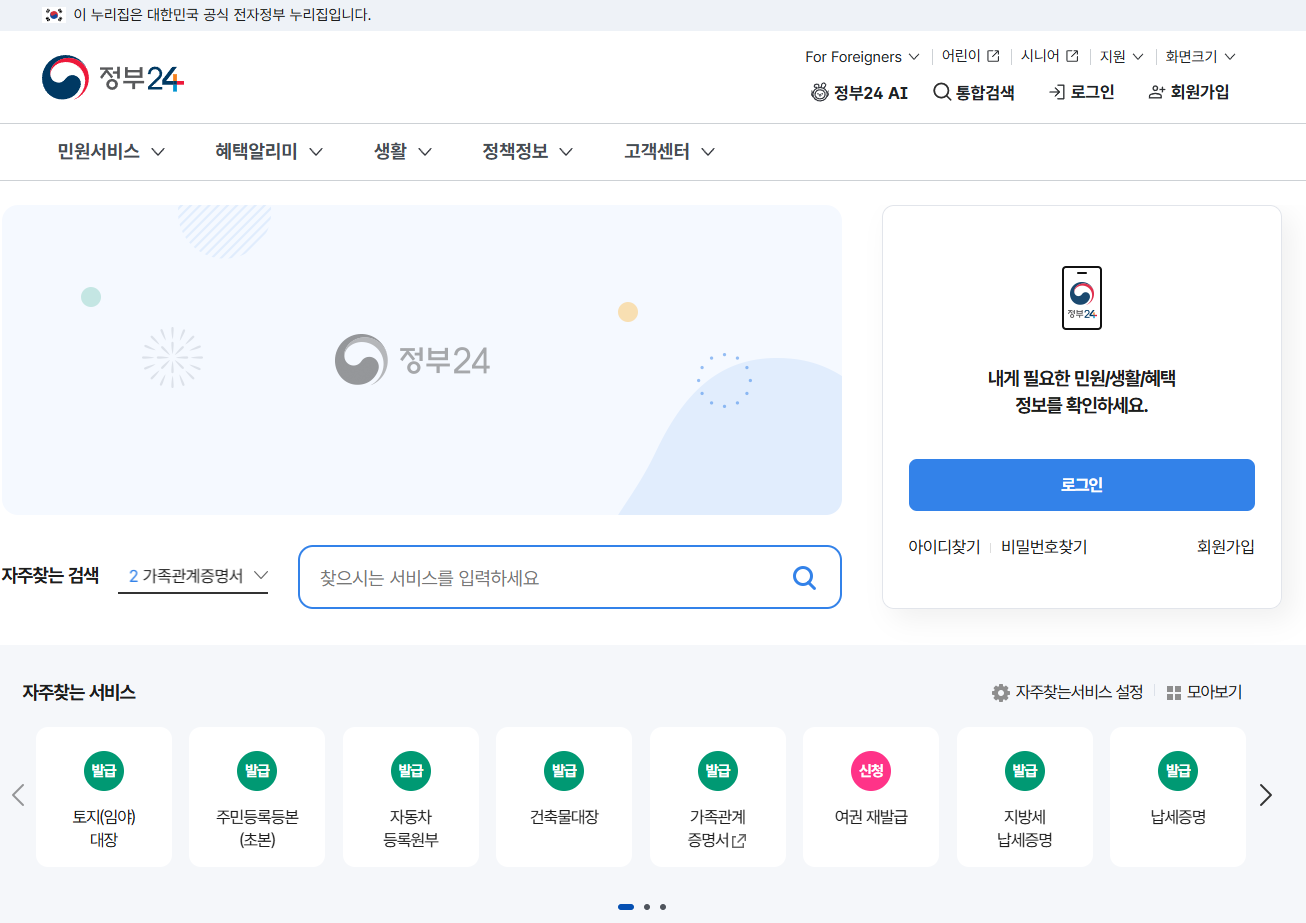The width and height of the screenshot is (1306, 923).
Task: Open the 납세증명 service card
Action: click(1178, 797)
